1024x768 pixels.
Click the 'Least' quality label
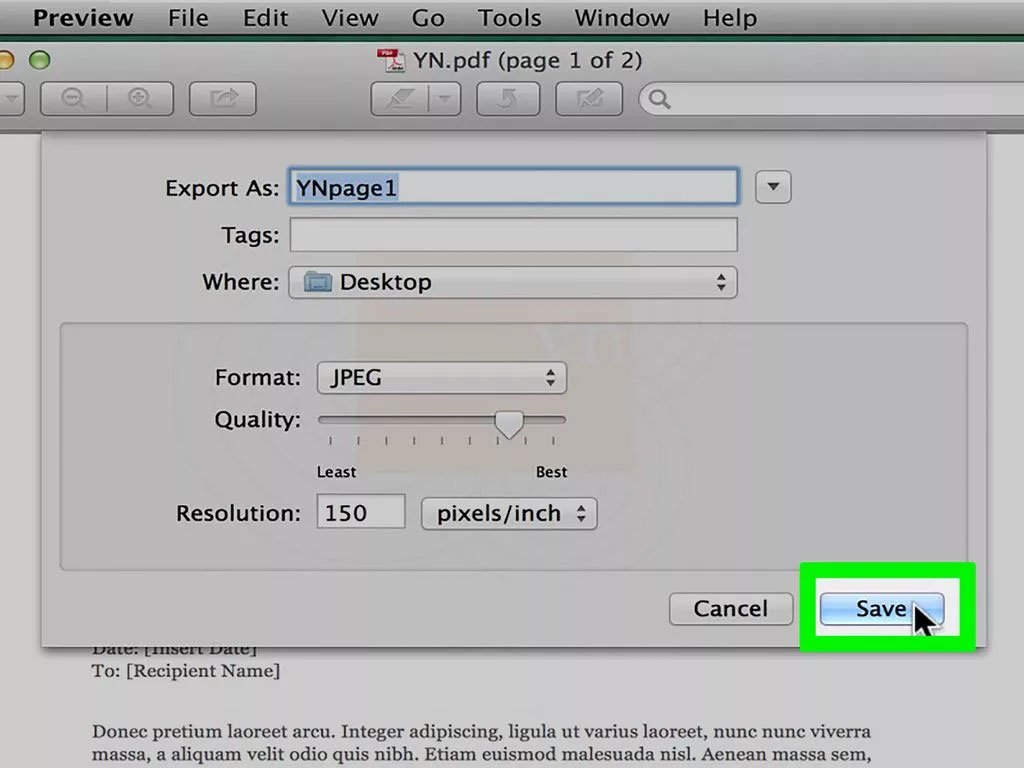tap(336, 472)
